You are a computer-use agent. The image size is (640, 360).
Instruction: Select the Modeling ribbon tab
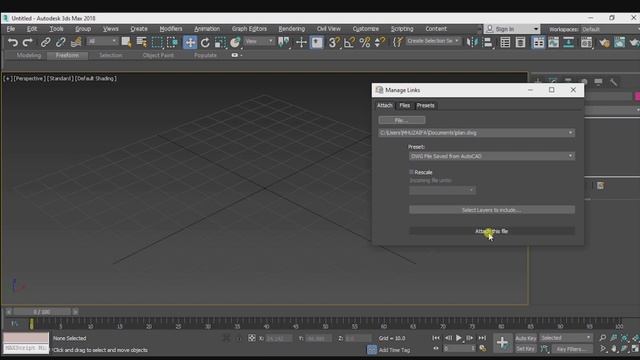[29, 55]
